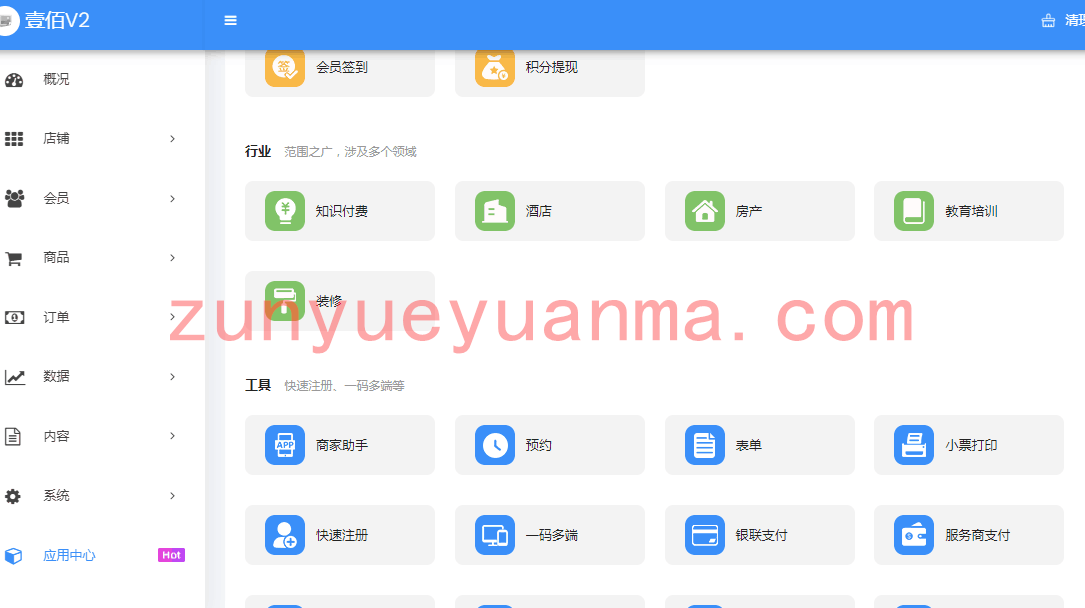1085x608 pixels.
Task: Open the 会员签到 app label
Action: coord(342,67)
